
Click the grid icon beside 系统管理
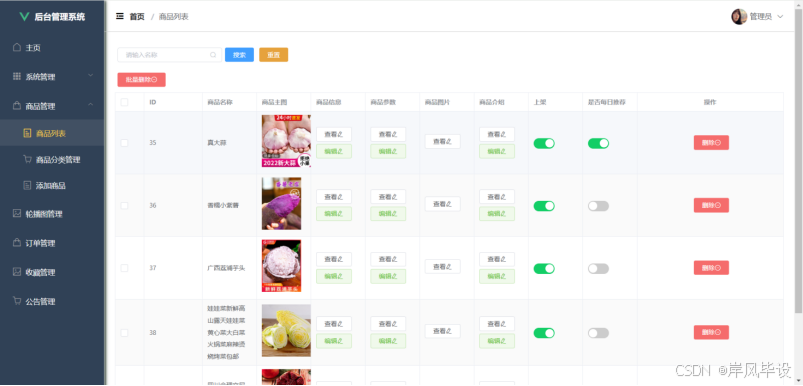pos(17,76)
